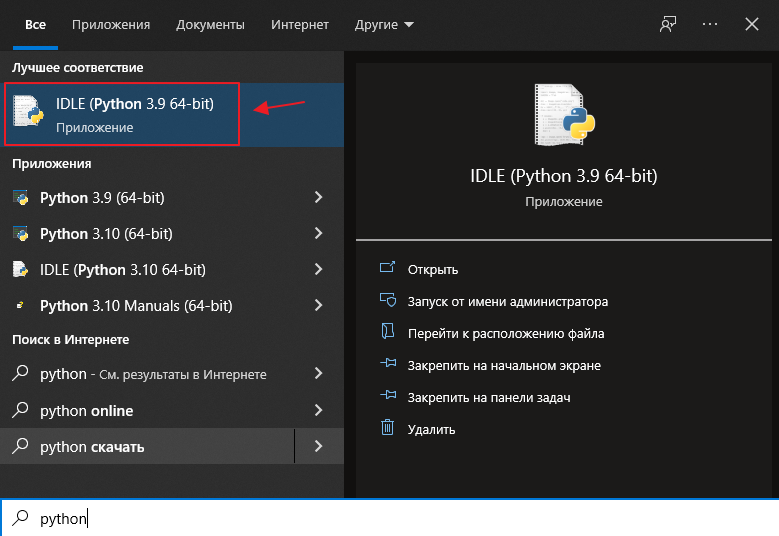Viewport: 779px width, 536px height.
Task: Open the three-dot options menu
Action: (x=709, y=24)
